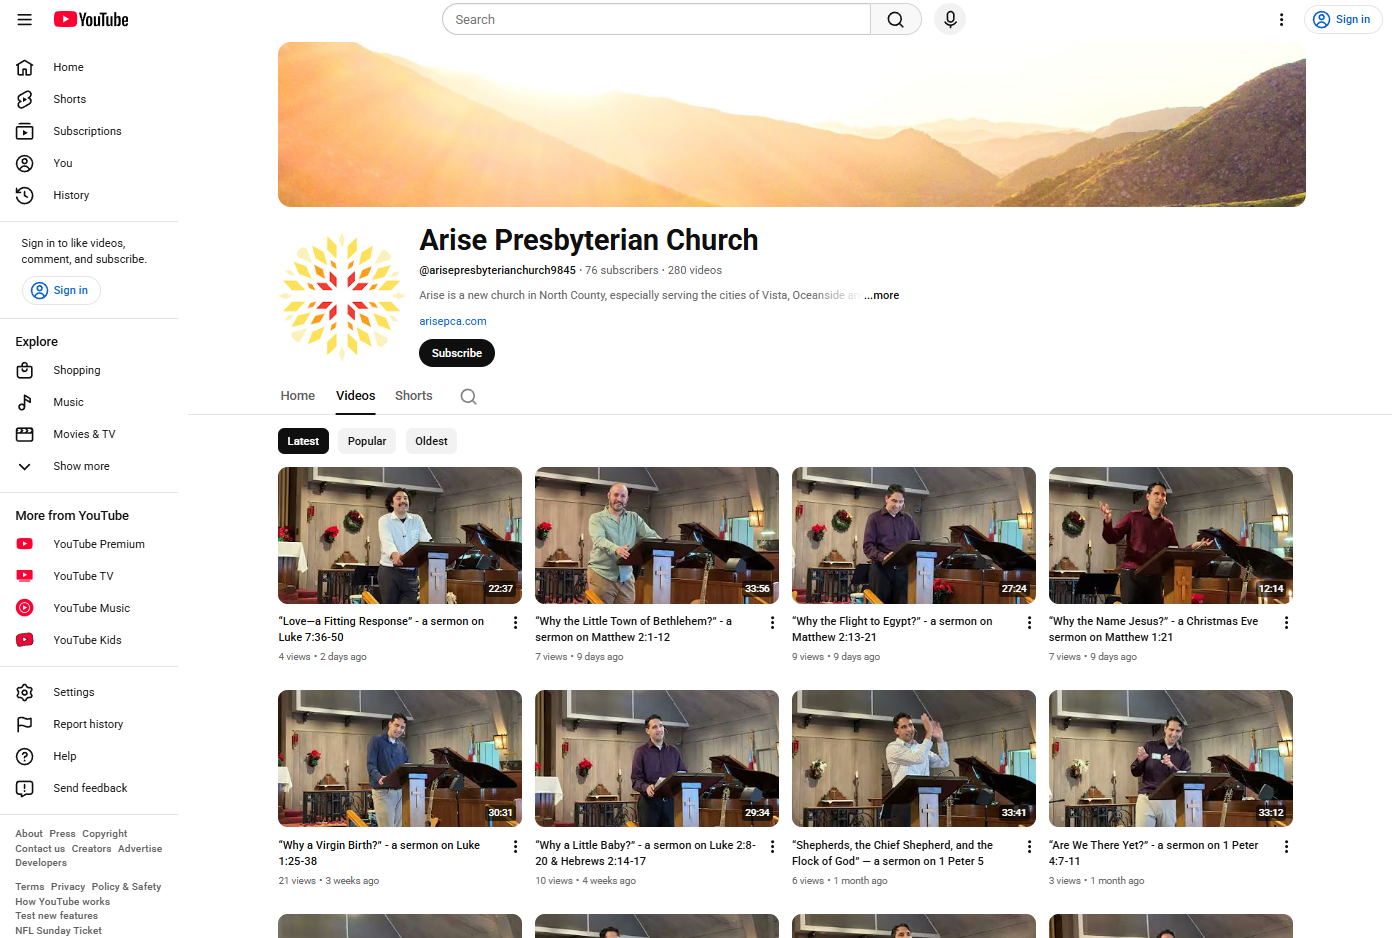The height and width of the screenshot is (938, 1392).
Task: Switch to the channel Shorts tab
Action: pos(414,396)
